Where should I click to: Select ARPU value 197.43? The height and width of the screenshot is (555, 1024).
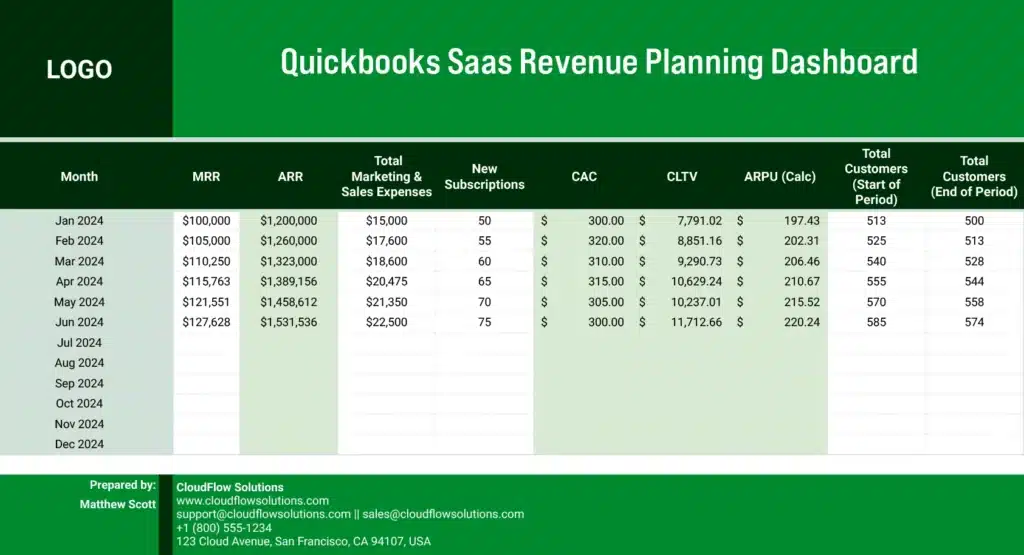click(802, 221)
